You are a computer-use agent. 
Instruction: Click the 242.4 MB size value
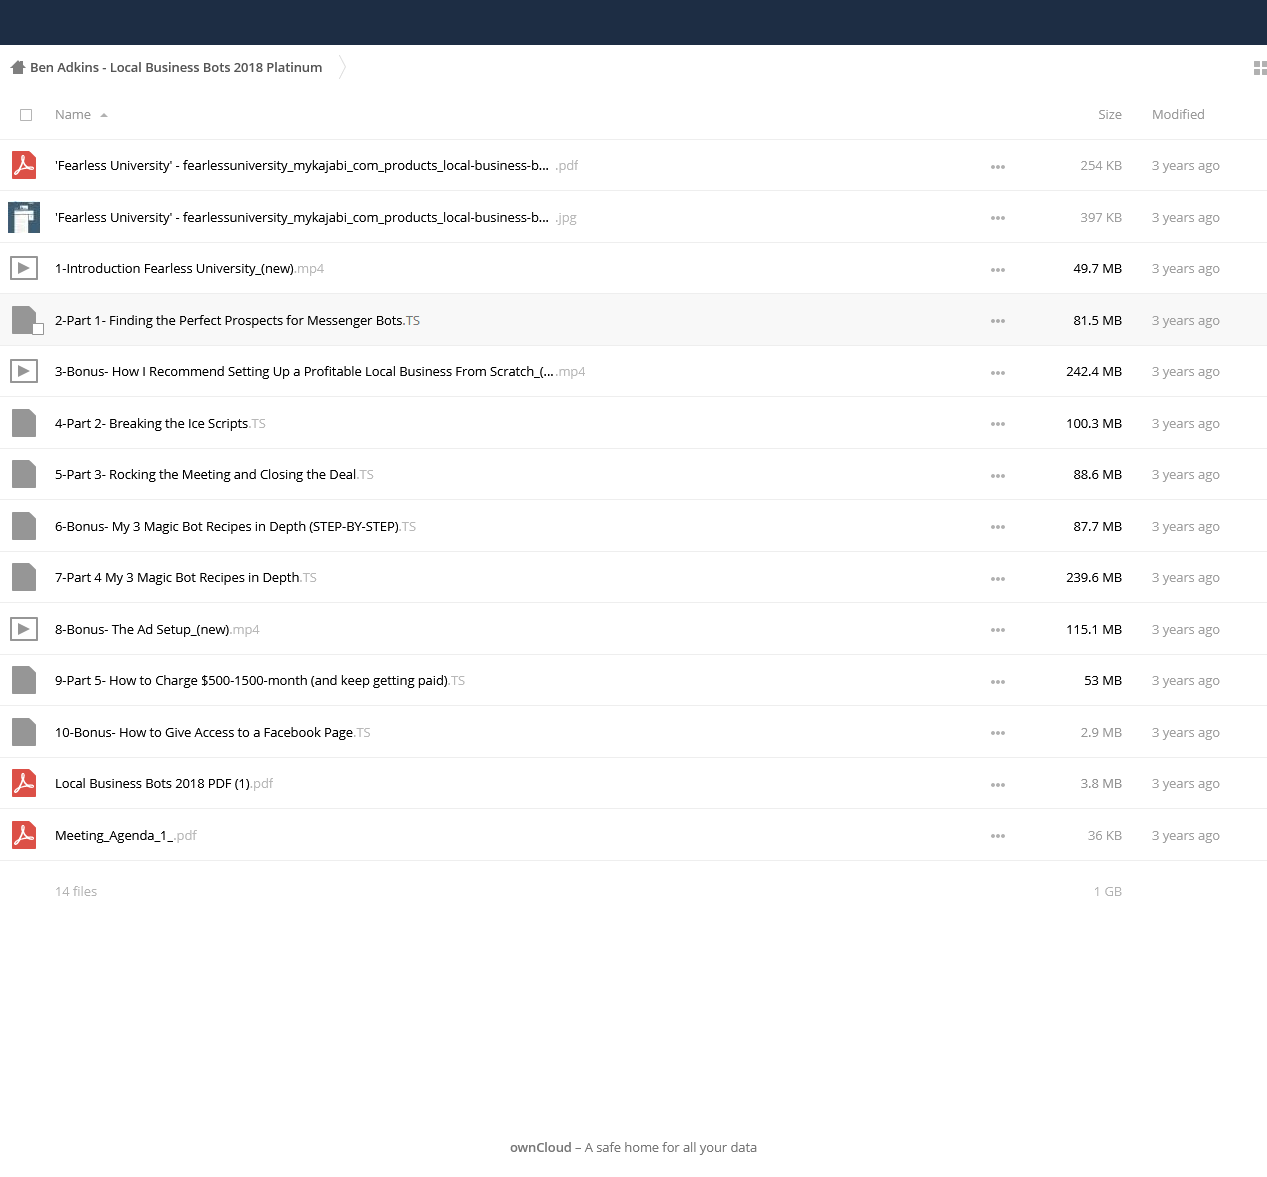pos(1094,372)
